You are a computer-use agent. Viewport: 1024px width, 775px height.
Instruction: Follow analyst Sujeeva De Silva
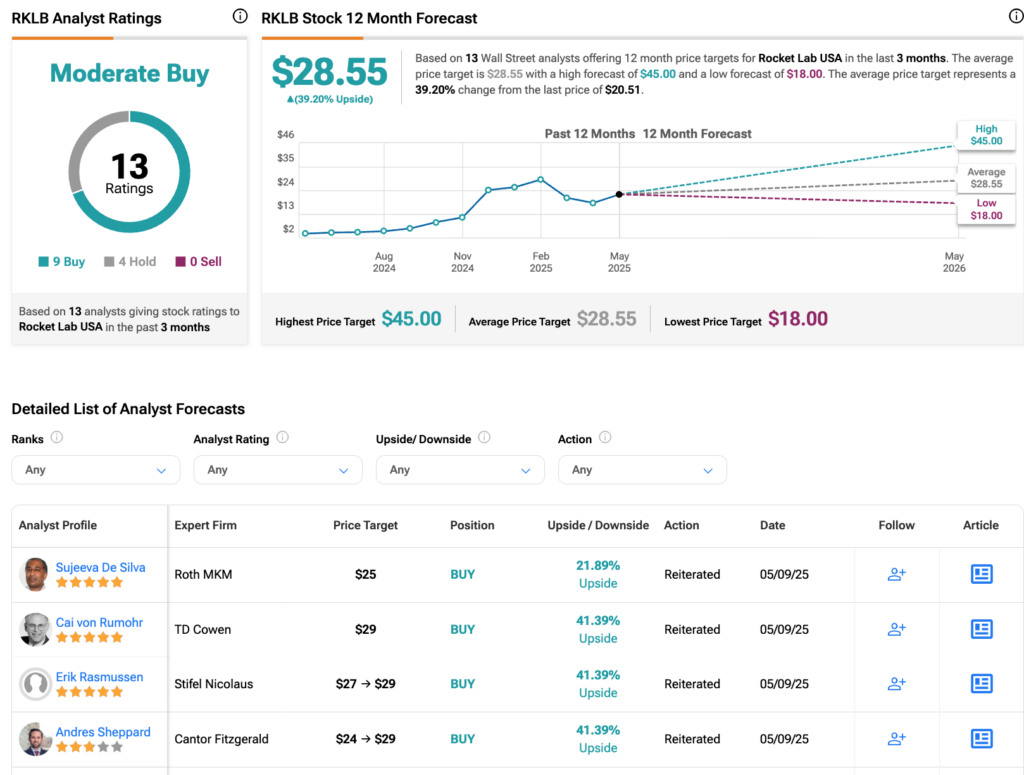click(897, 574)
